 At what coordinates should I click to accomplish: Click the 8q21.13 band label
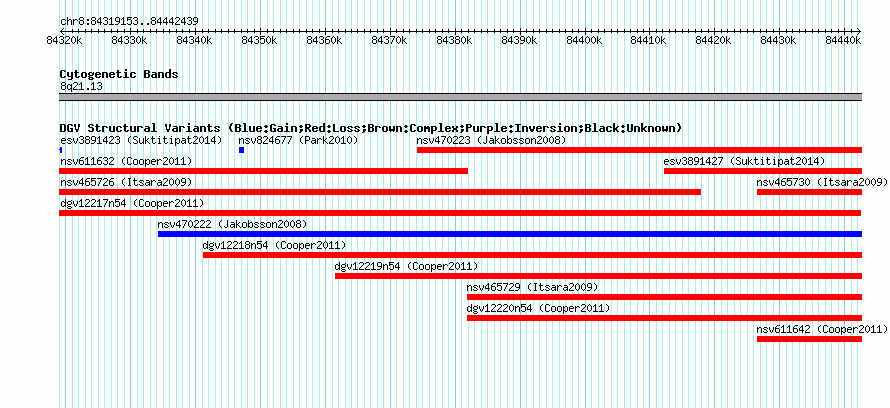(81, 86)
